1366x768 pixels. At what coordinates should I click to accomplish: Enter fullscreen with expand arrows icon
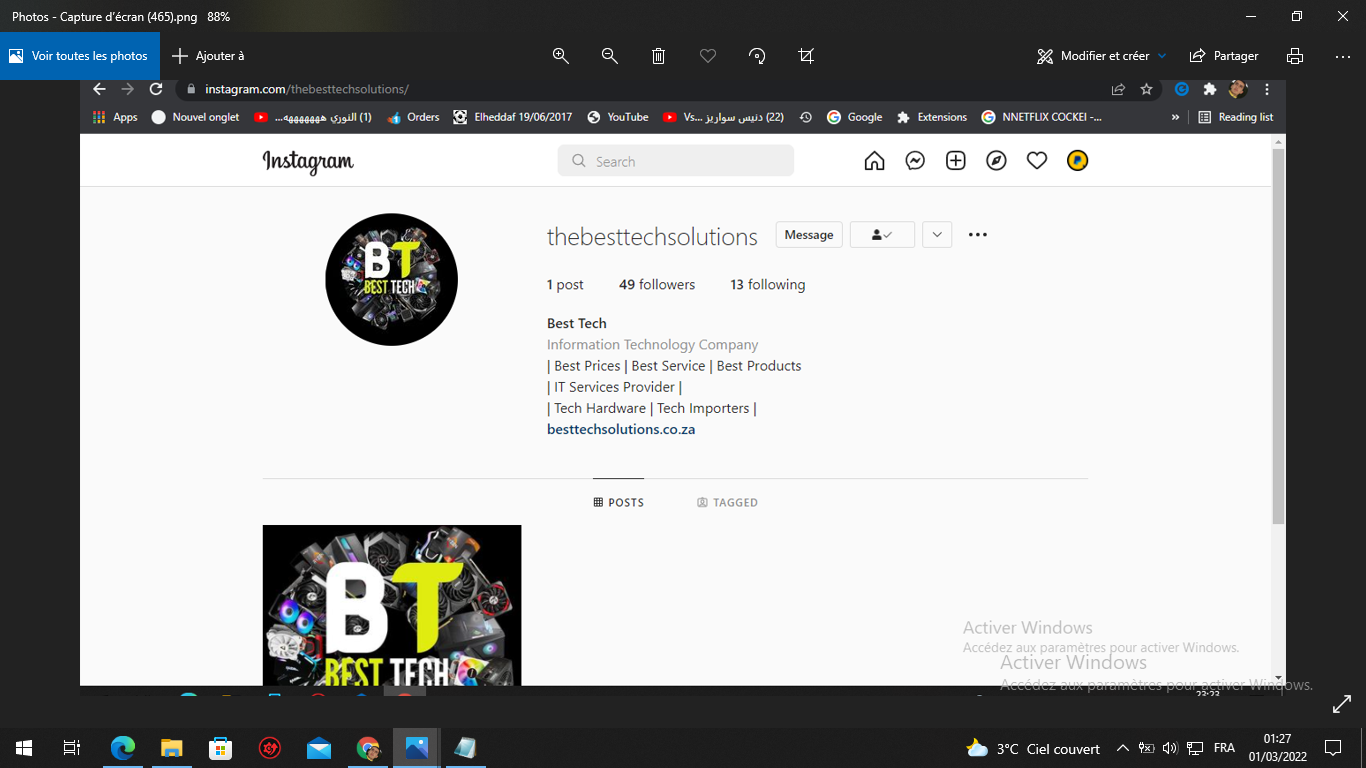[1342, 705]
